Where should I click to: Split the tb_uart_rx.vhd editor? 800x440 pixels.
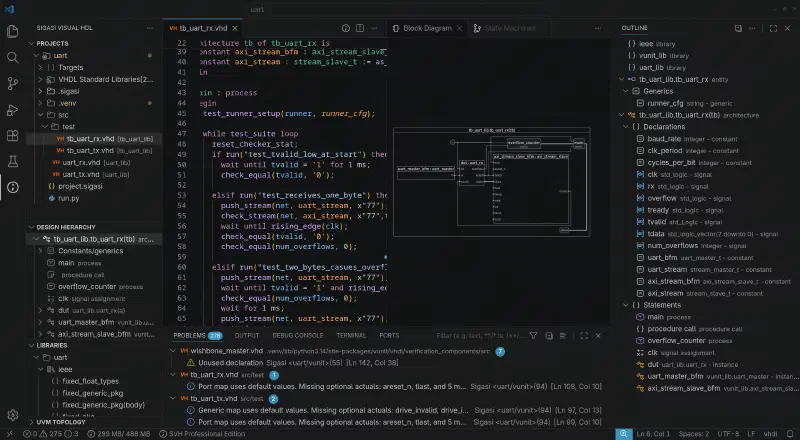[360, 28]
